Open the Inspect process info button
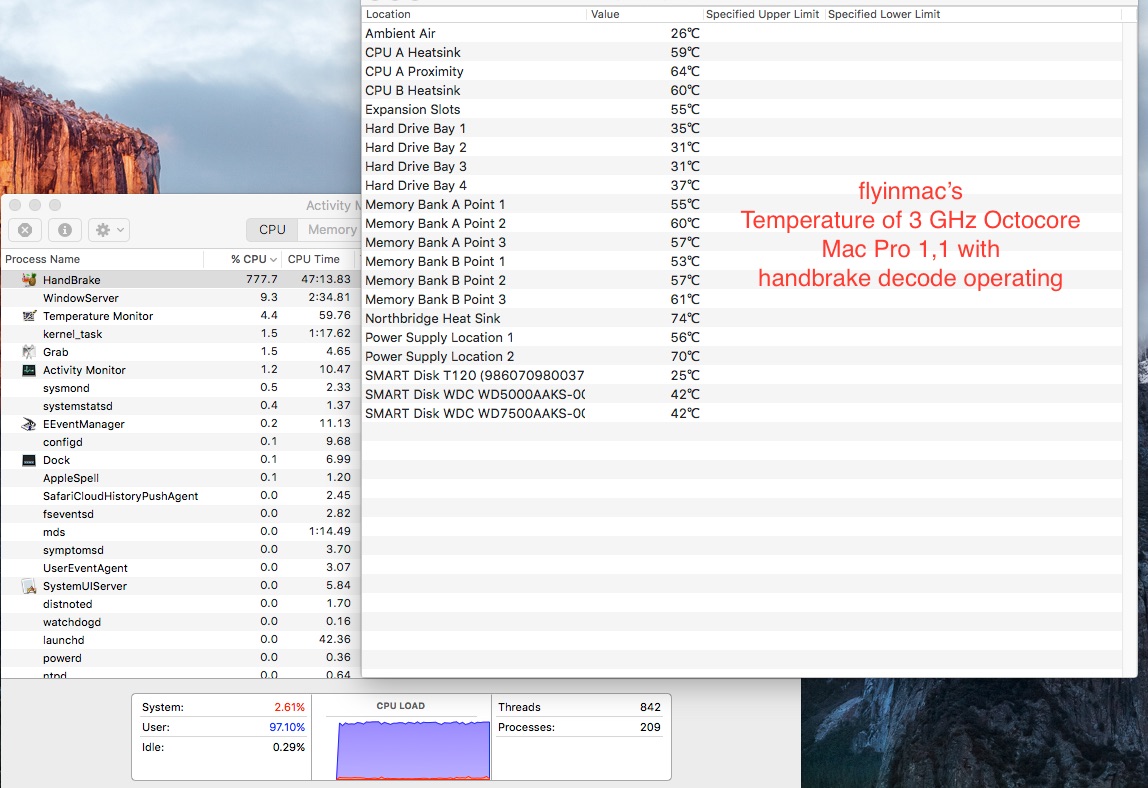Image resolution: width=1148 pixels, height=788 pixels. [x=64, y=230]
